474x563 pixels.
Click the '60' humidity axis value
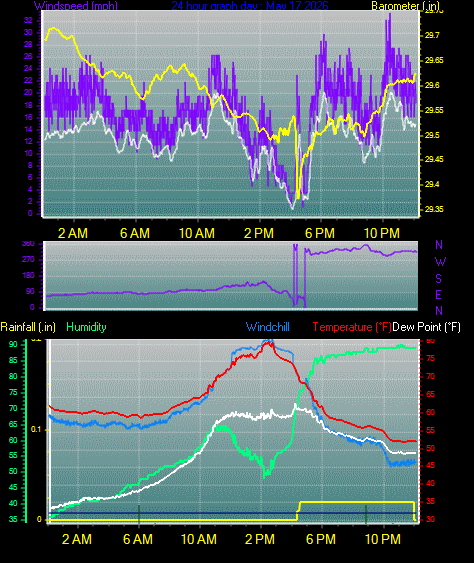coord(13,441)
